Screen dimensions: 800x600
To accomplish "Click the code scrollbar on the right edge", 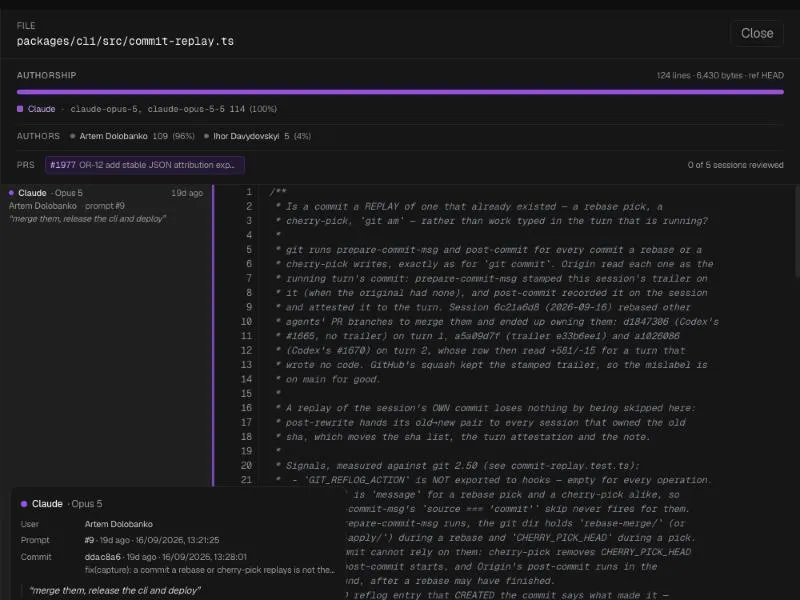I will click(797, 232).
